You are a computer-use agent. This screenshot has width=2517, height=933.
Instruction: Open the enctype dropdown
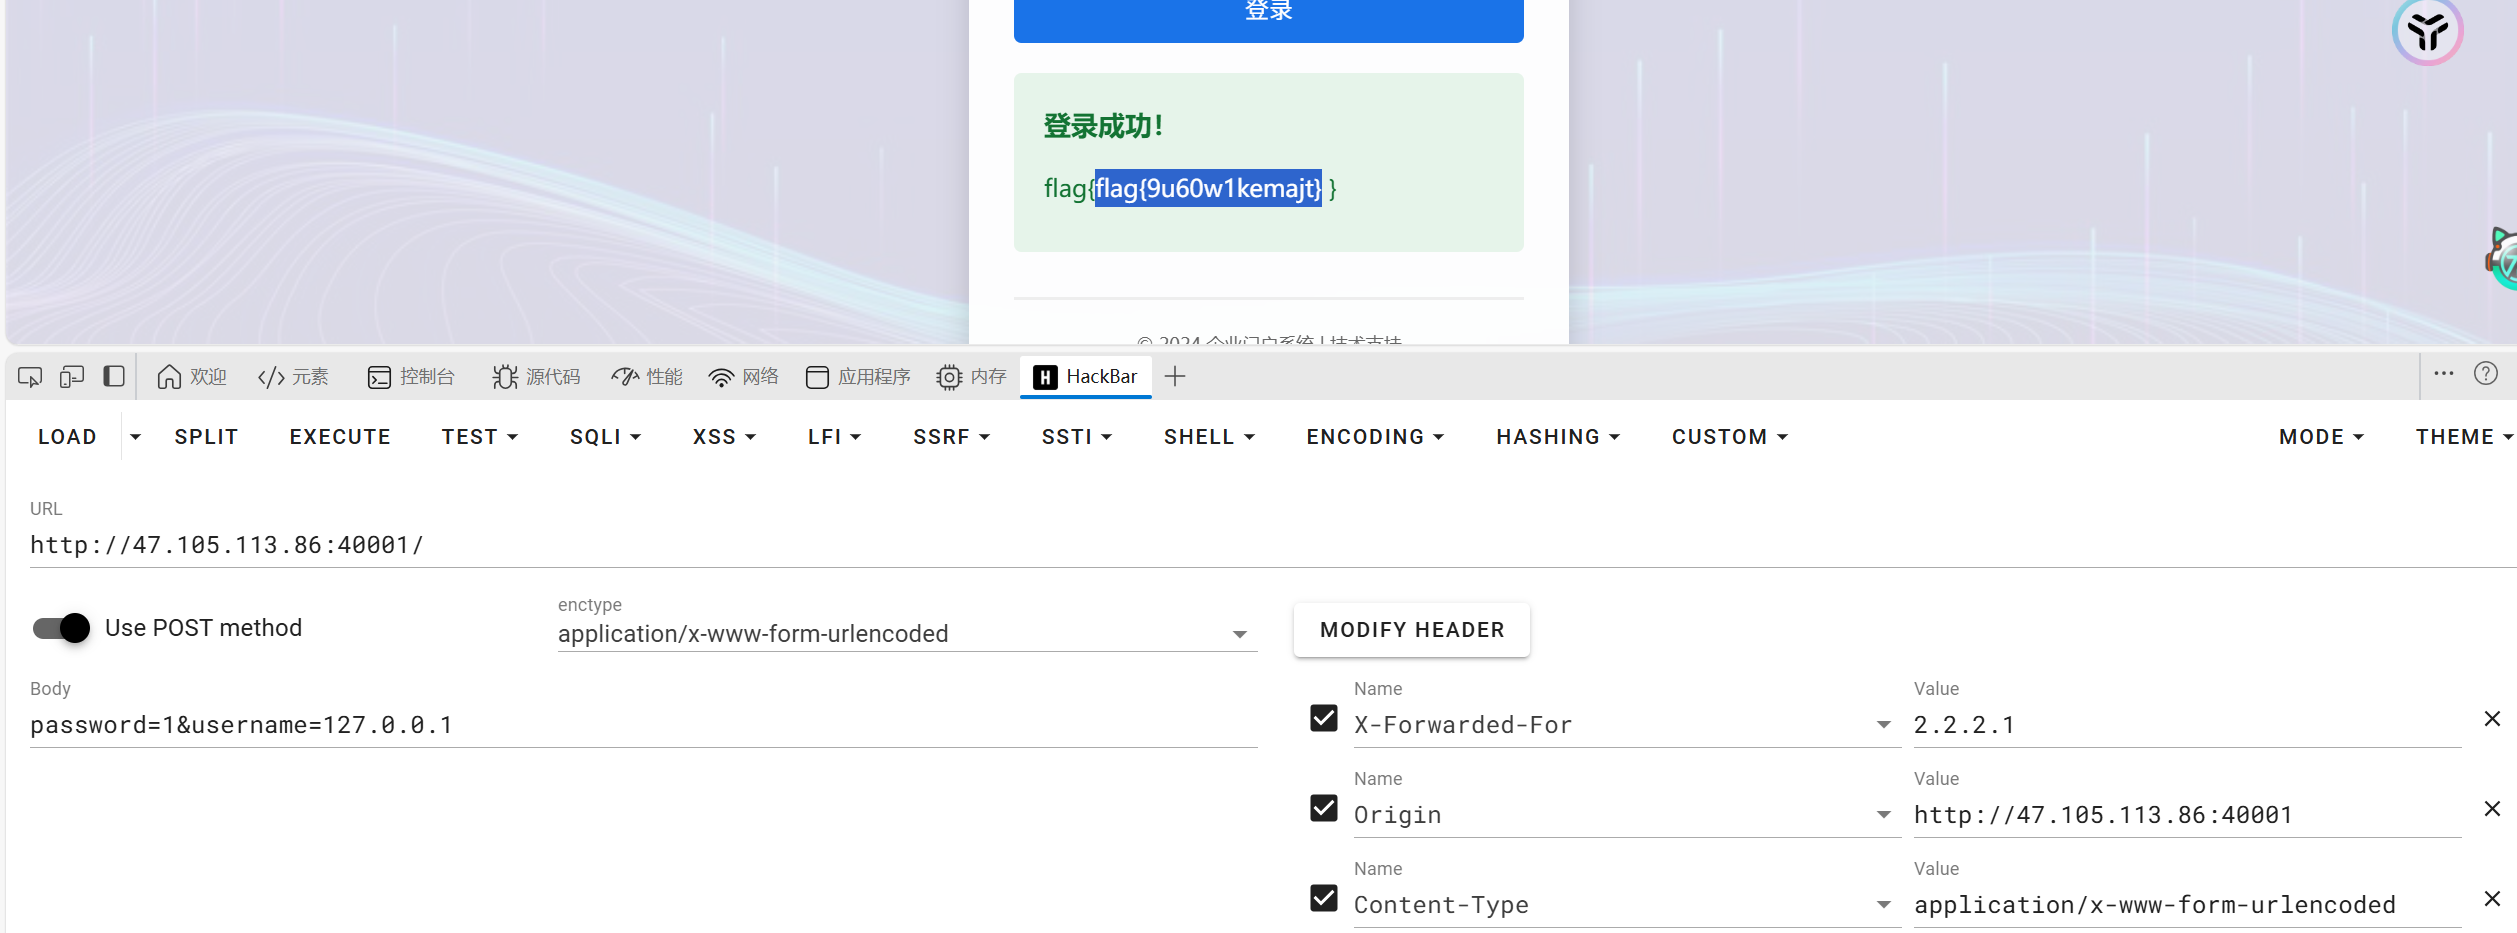(x=1240, y=633)
